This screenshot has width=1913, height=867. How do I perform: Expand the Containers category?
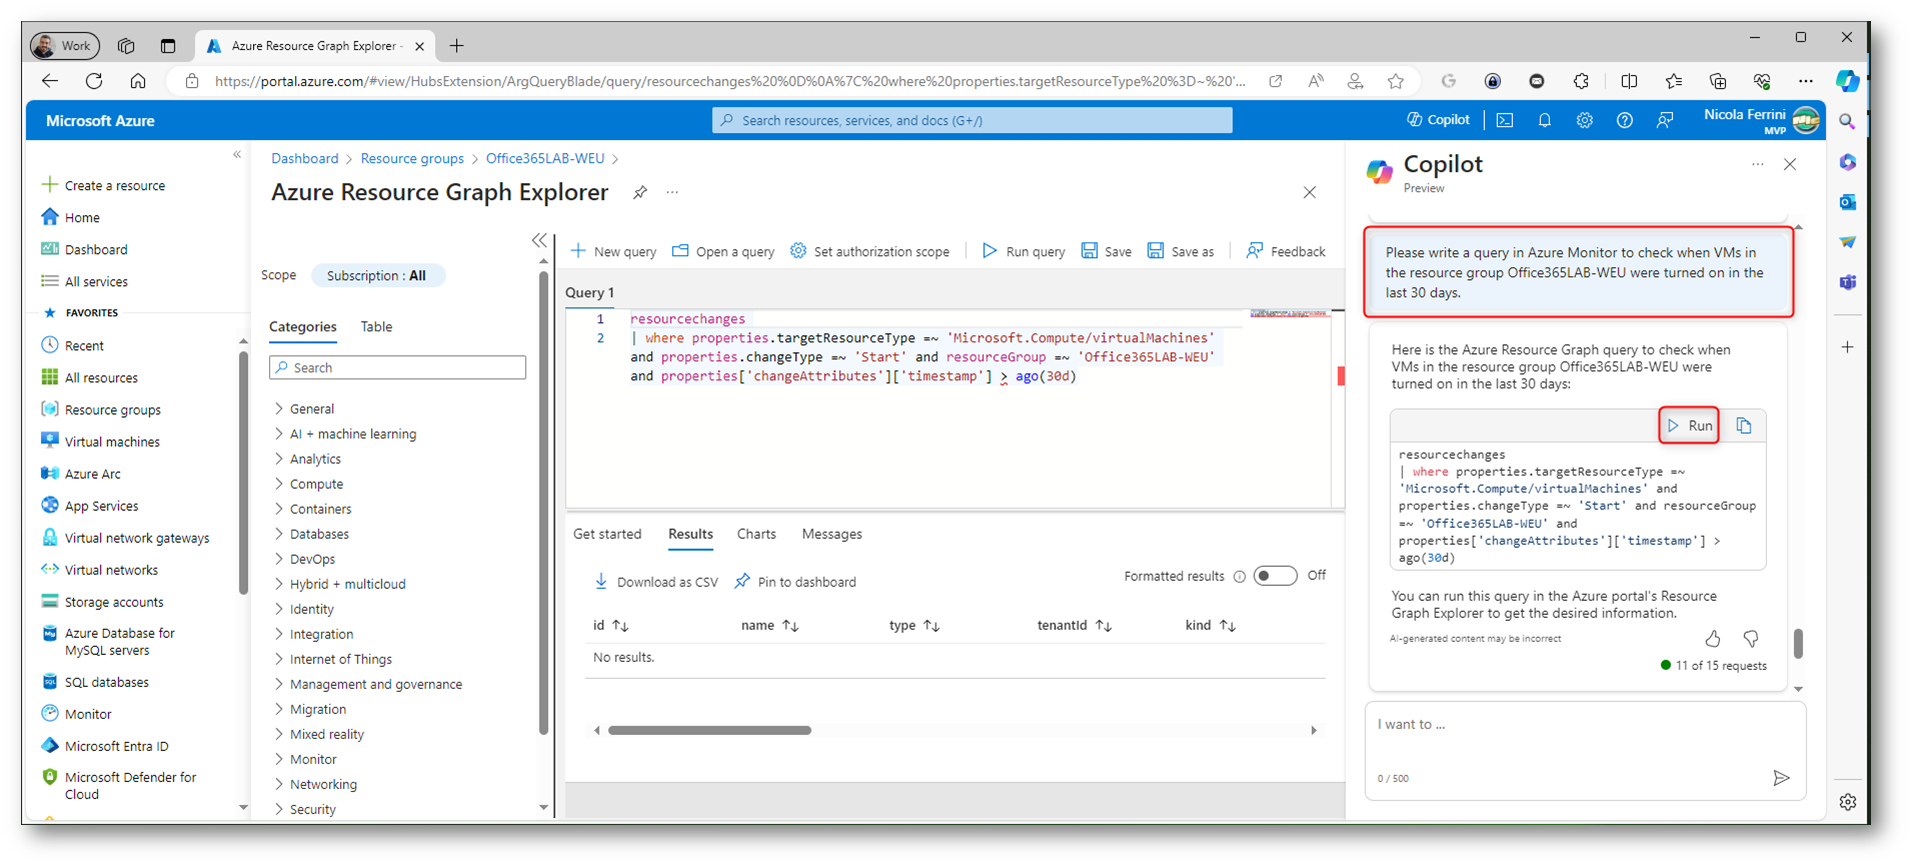pos(279,508)
